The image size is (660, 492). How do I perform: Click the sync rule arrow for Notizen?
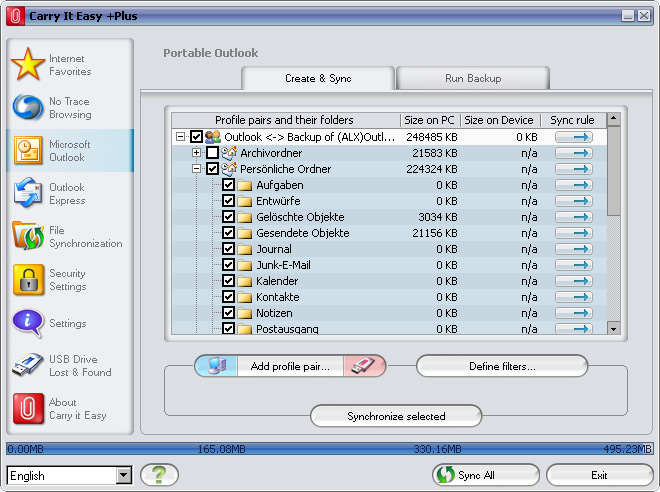[574, 313]
